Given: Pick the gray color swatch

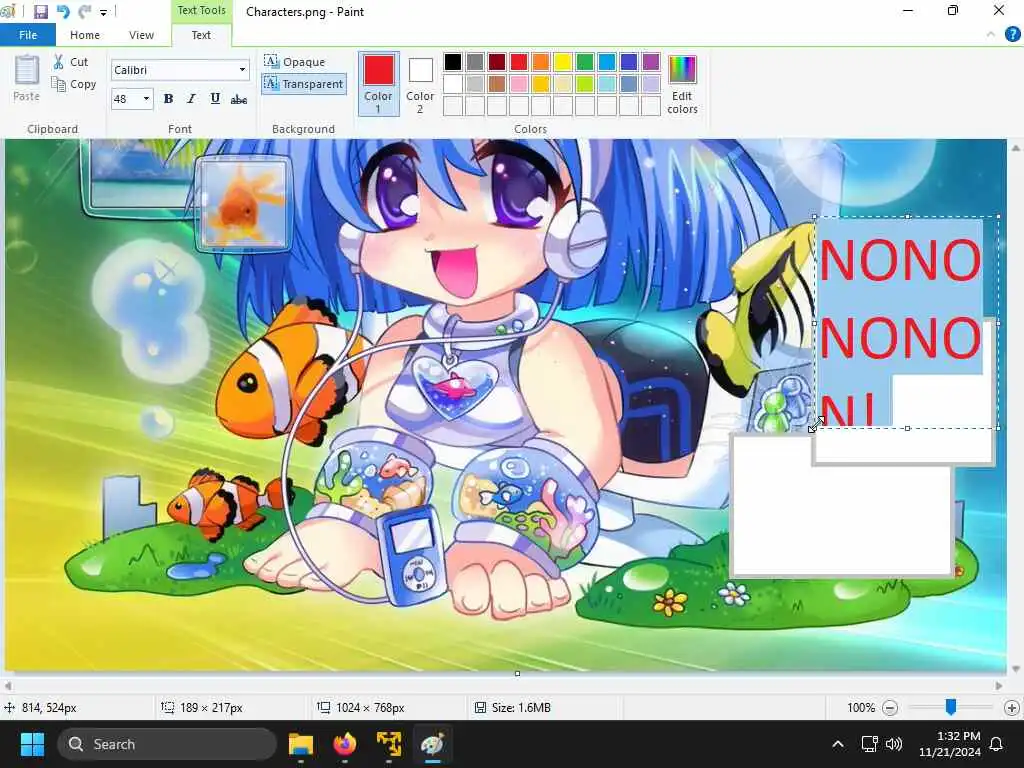Looking at the screenshot, I should (x=475, y=61).
